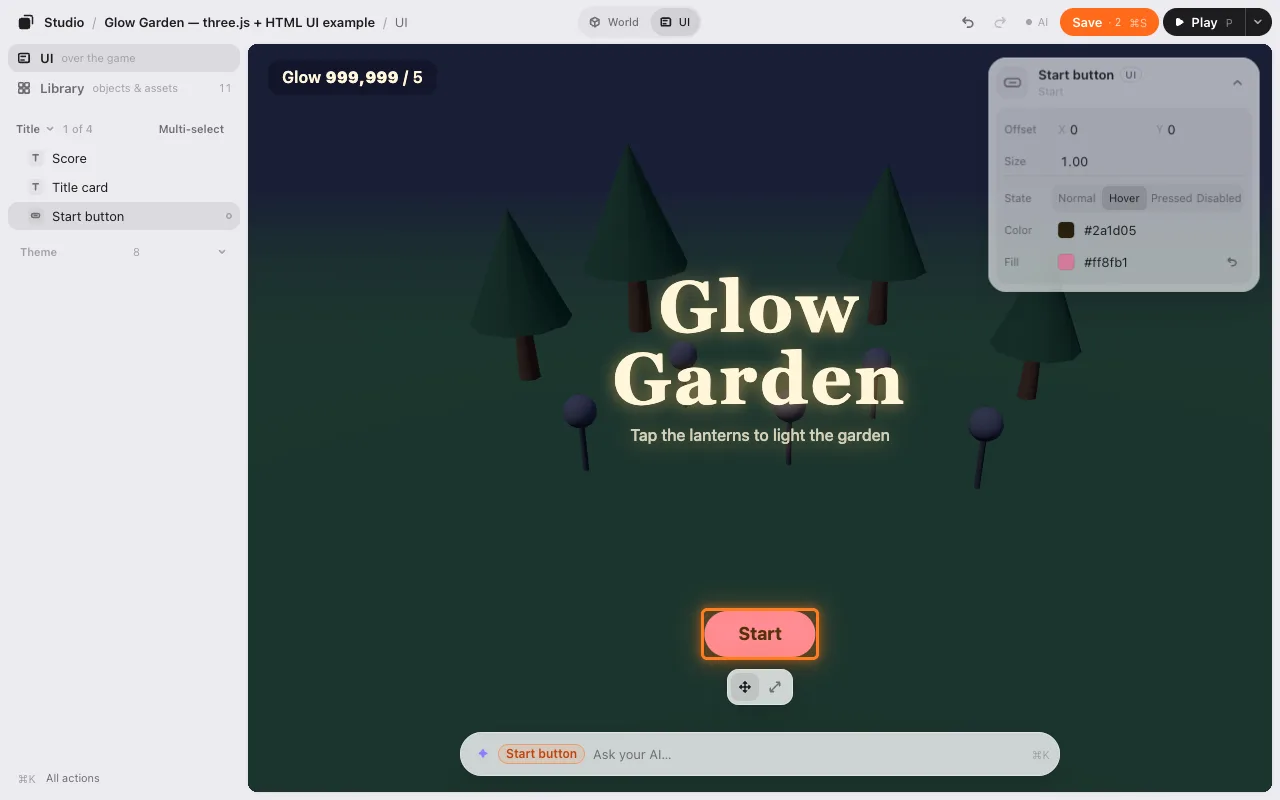Select the Disabled state
The width and height of the screenshot is (1280, 800).
1219,198
